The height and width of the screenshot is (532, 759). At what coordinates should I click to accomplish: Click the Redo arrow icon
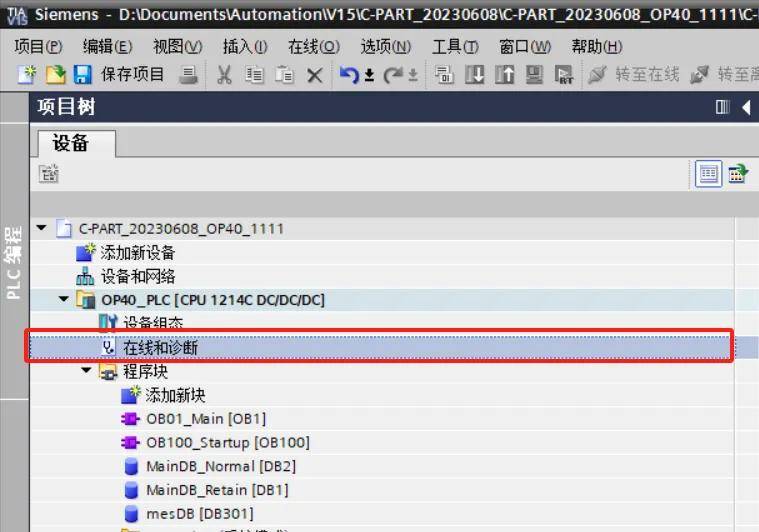393,75
